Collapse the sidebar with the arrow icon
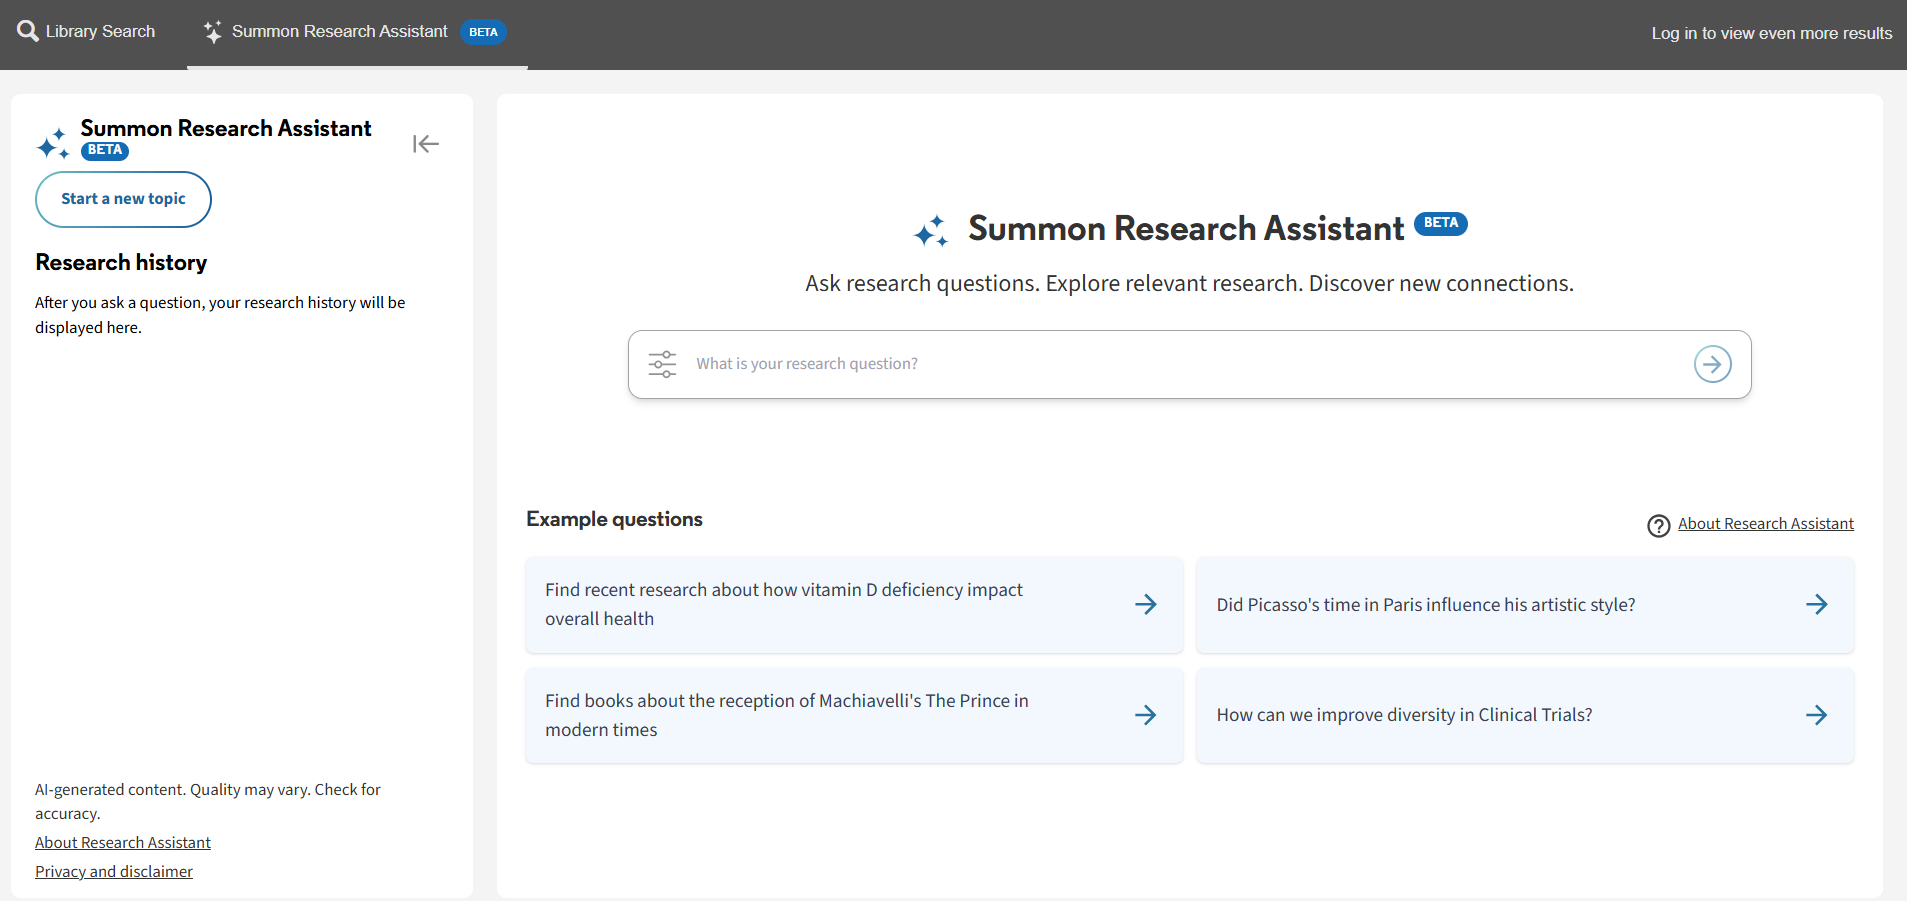The height and width of the screenshot is (901, 1907). pos(426,144)
